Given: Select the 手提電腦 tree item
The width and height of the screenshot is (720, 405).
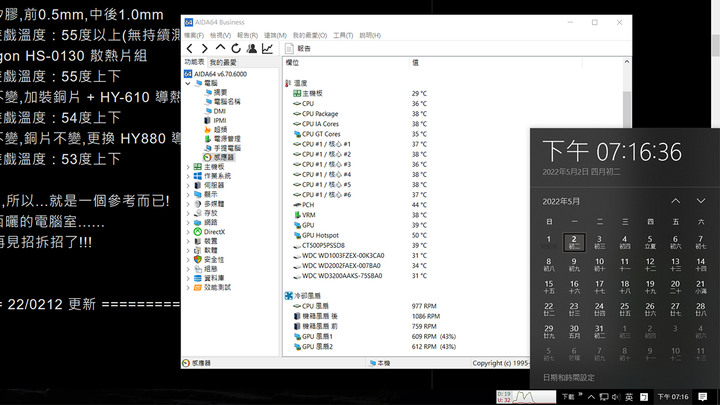Looking at the screenshot, I should pos(226,148).
